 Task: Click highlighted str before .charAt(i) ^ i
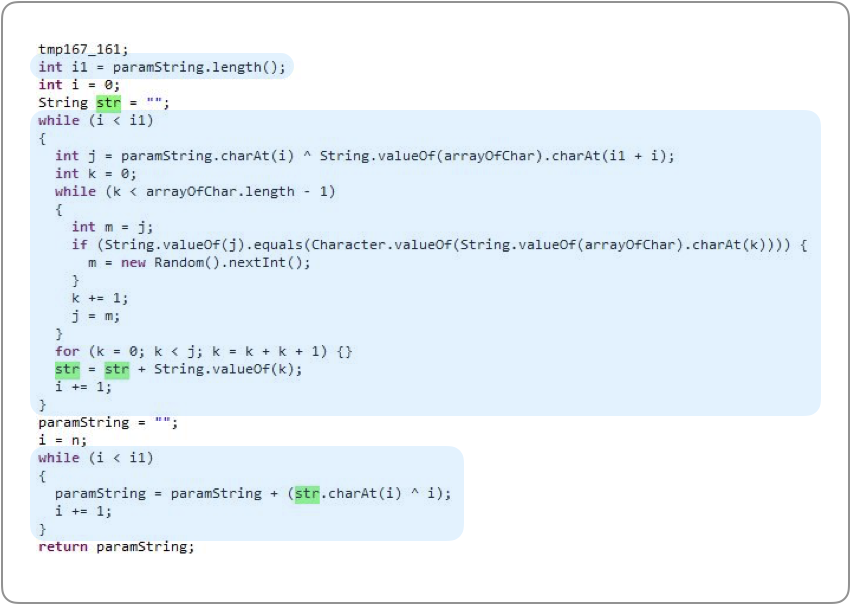point(307,494)
